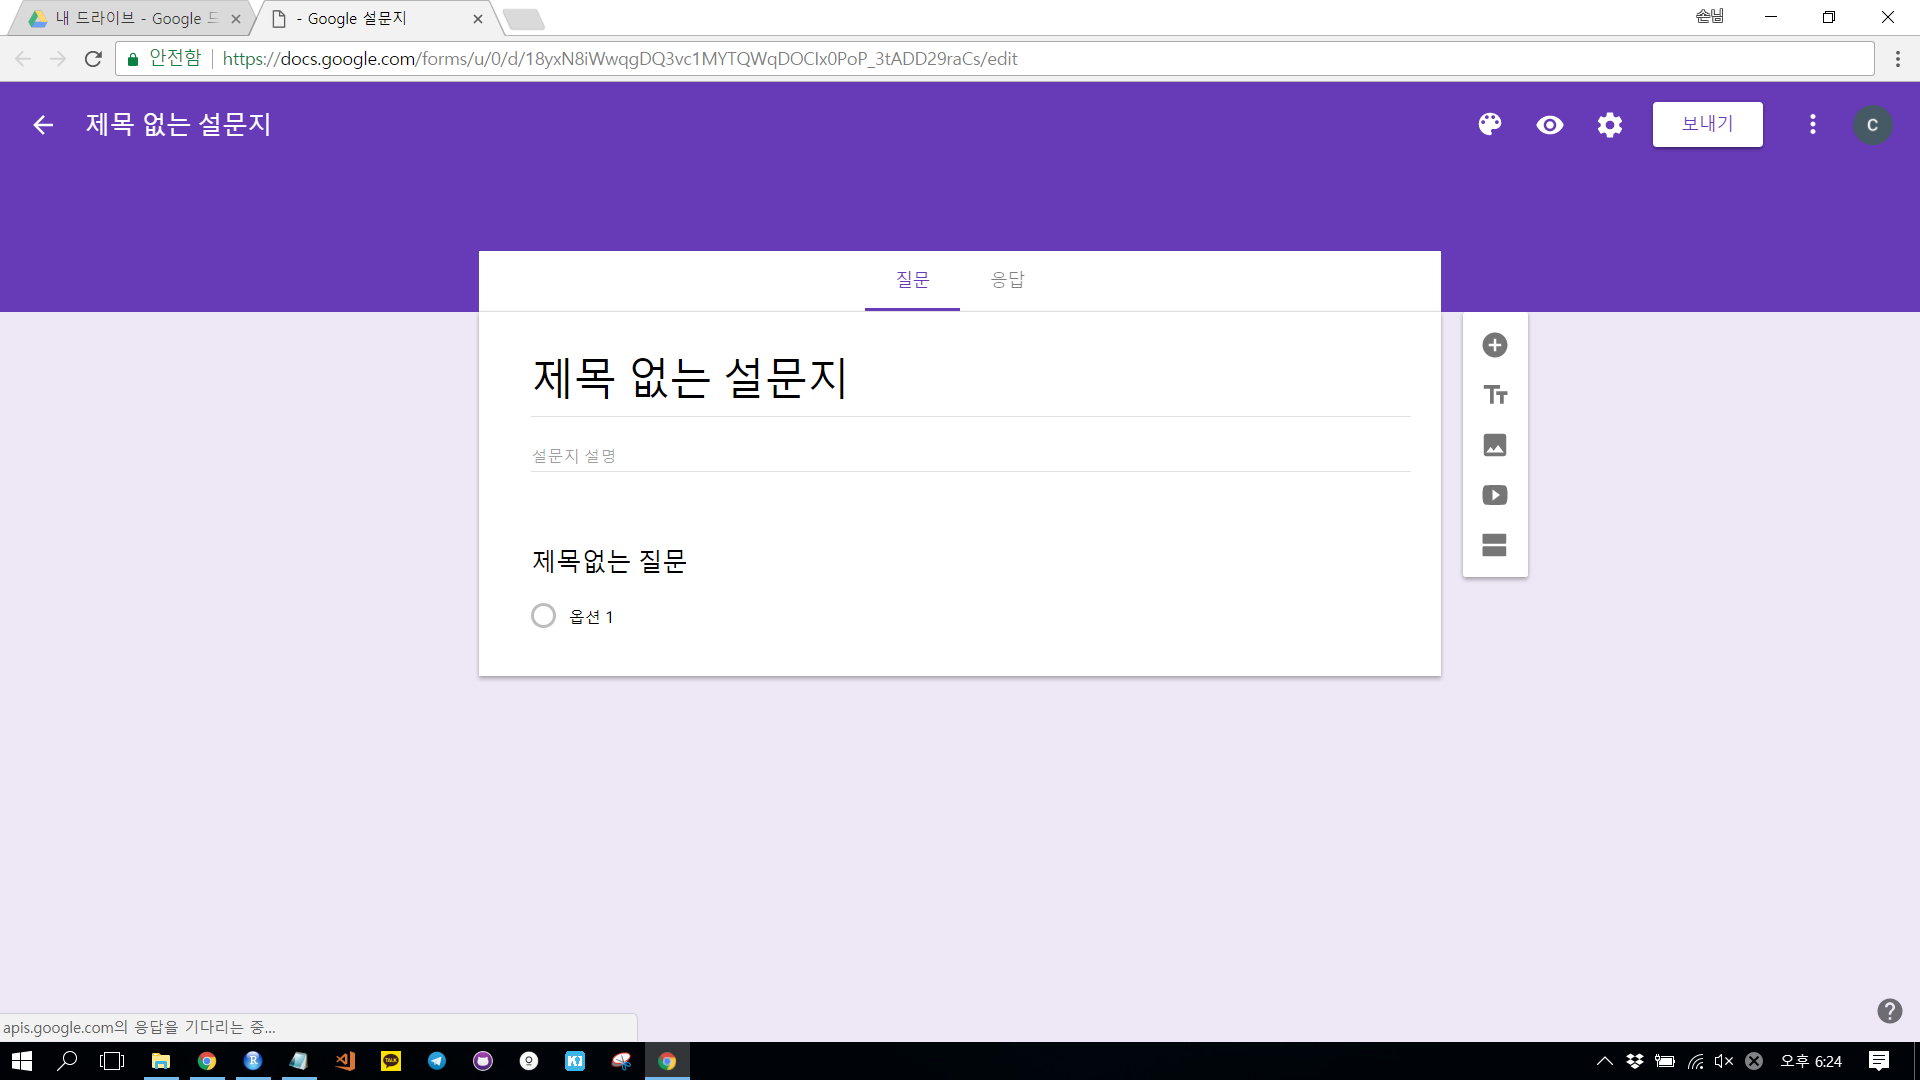Insert an image from the side toolbar

pyautogui.click(x=1495, y=445)
